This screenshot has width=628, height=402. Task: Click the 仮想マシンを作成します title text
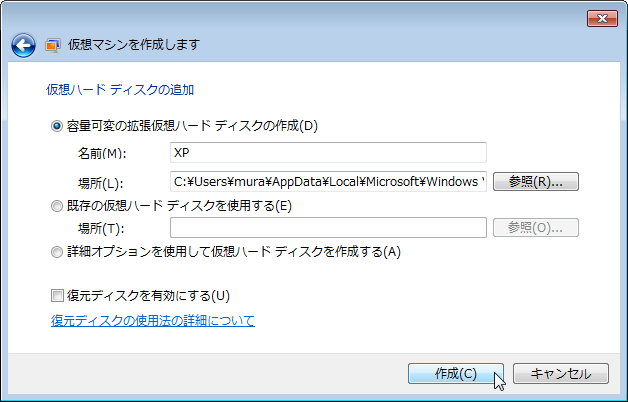click(x=134, y=44)
